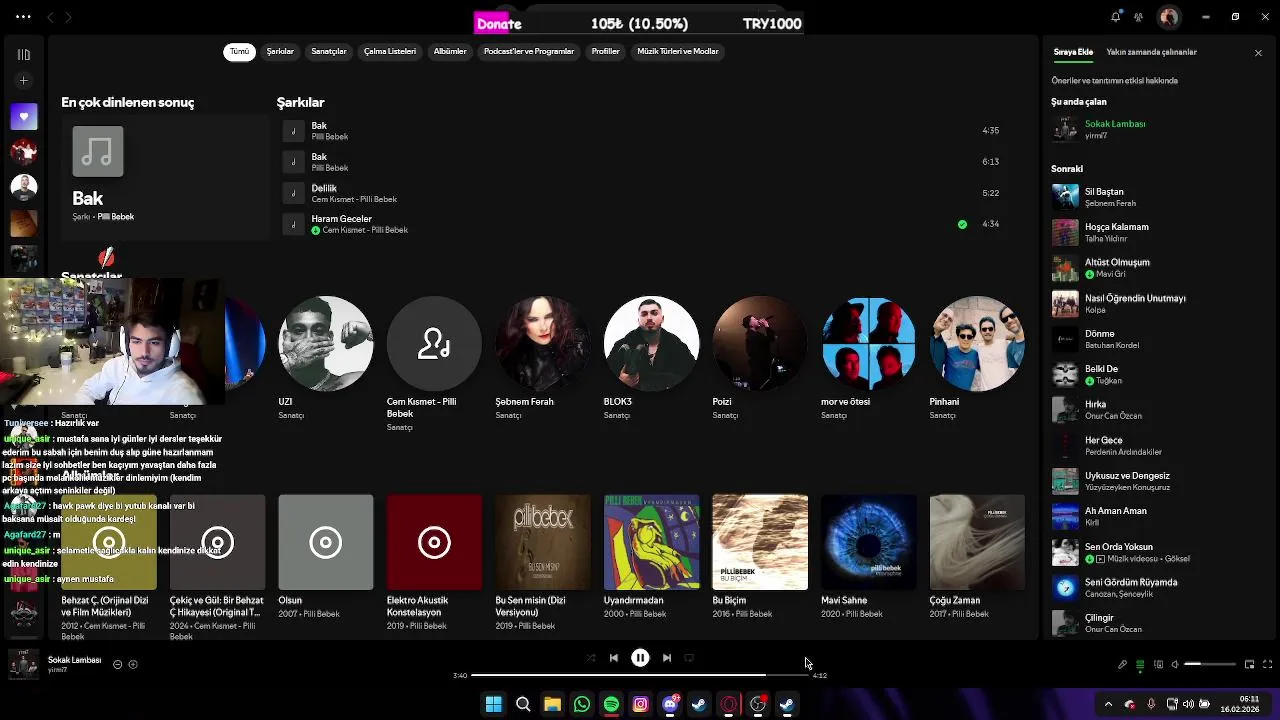Switch to the Sıraya Ekle tab
Viewport: 1280px width, 720px height.
[x=1073, y=52]
